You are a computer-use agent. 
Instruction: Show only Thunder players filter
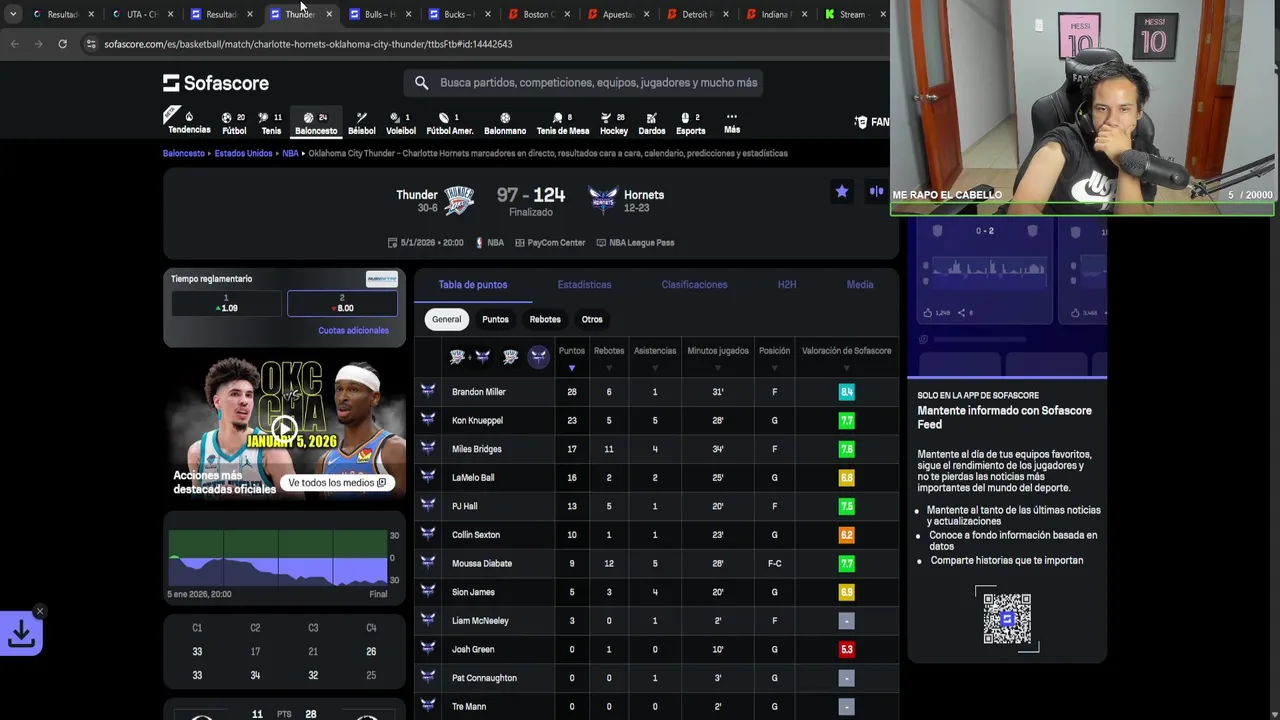(511, 357)
